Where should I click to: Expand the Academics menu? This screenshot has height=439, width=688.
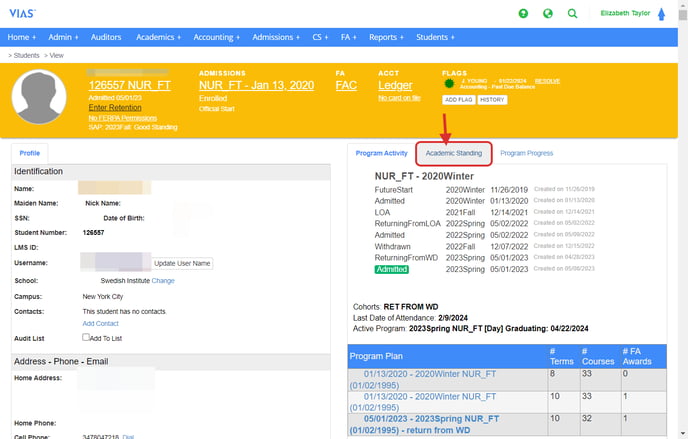(x=158, y=37)
